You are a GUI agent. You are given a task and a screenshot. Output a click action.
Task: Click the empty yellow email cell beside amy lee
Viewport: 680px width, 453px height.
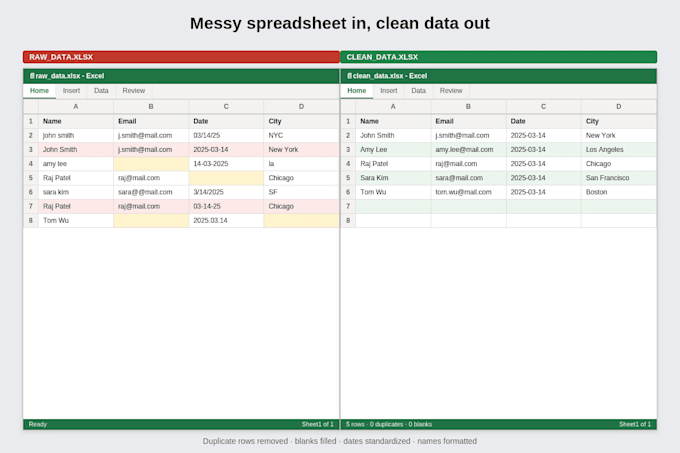(151, 164)
